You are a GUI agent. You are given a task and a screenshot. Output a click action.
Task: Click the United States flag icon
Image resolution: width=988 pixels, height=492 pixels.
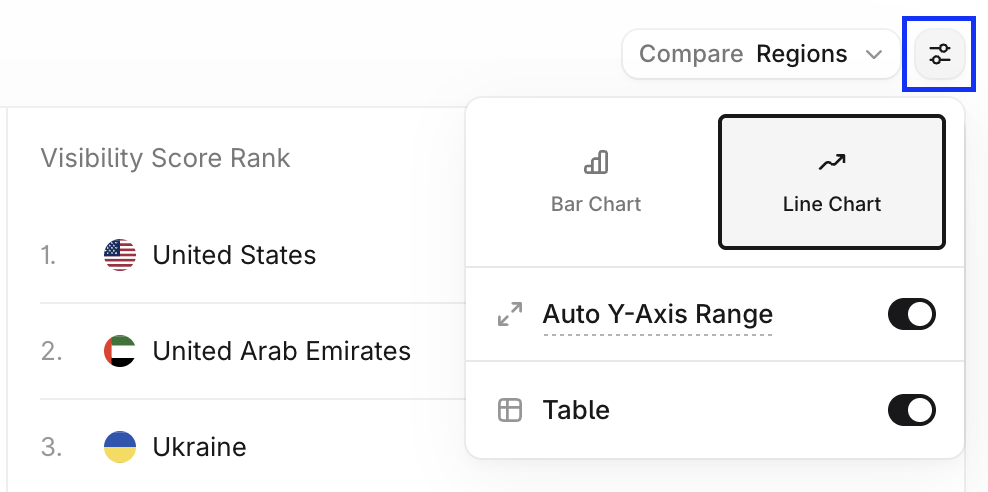[120, 255]
